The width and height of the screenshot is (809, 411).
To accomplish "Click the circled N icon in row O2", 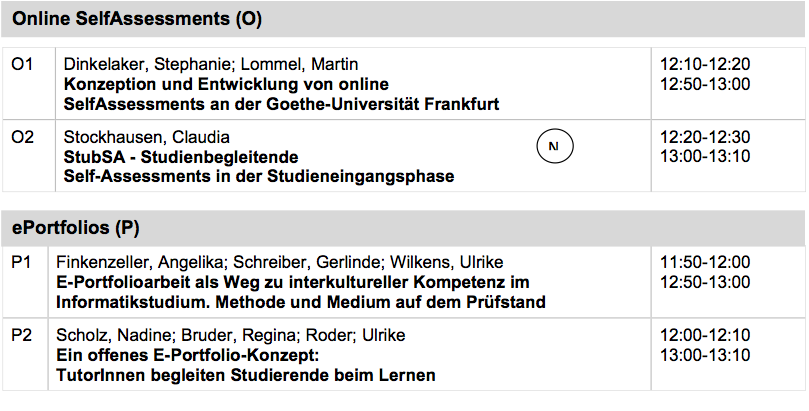I will pos(555,146).
